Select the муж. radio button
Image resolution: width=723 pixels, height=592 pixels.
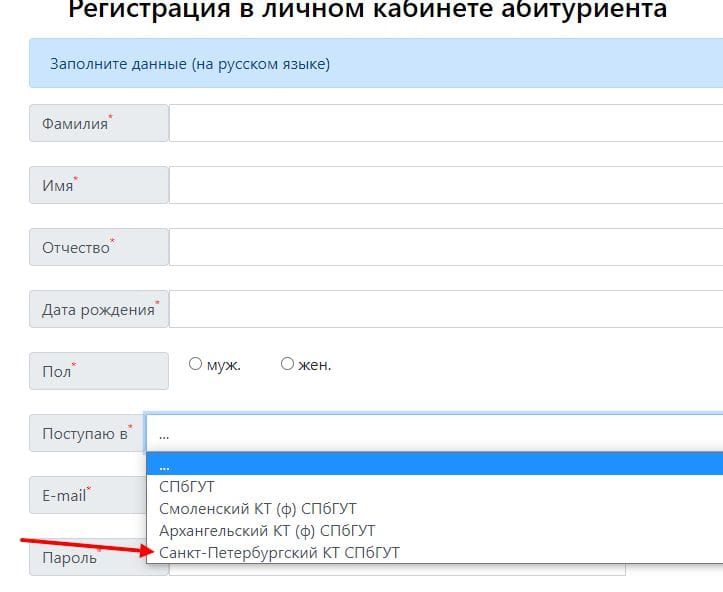click(x=196, y=365)
